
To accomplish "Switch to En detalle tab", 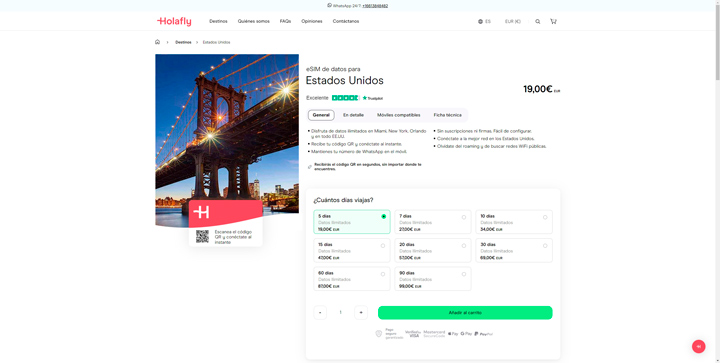I will (353, 115).
